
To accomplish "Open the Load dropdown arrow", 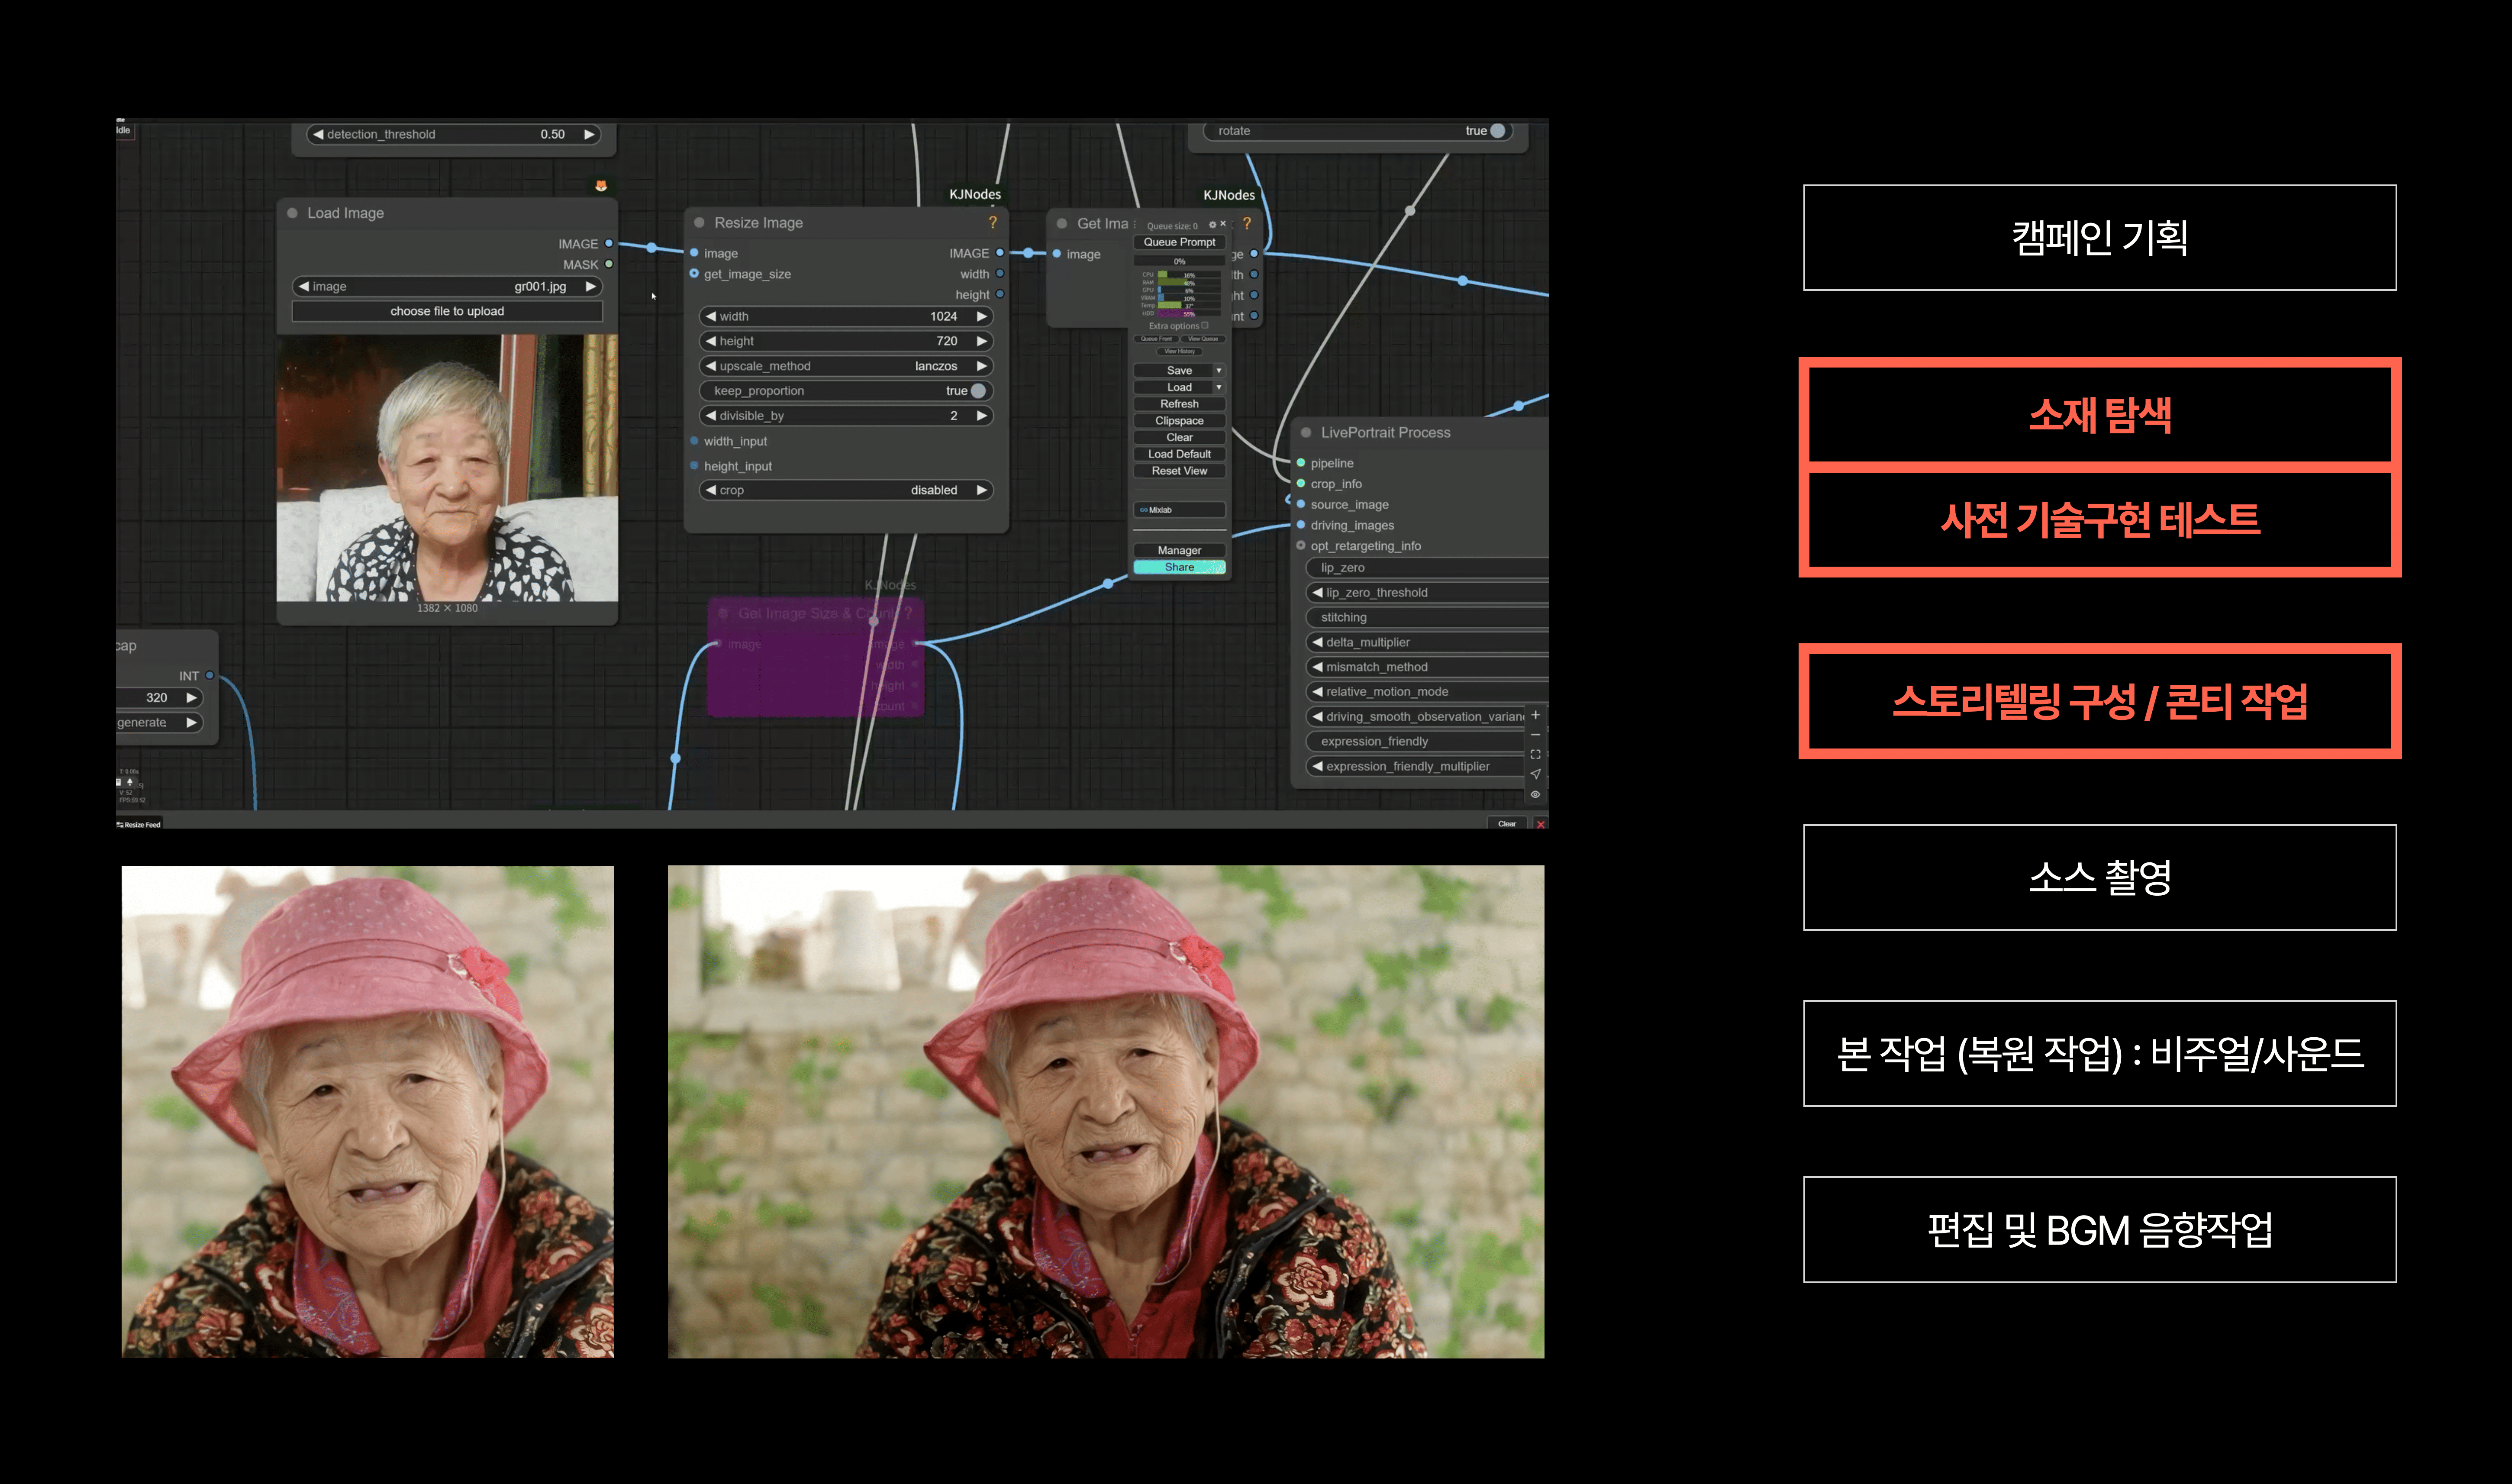I will click(x=1219, y=388).
